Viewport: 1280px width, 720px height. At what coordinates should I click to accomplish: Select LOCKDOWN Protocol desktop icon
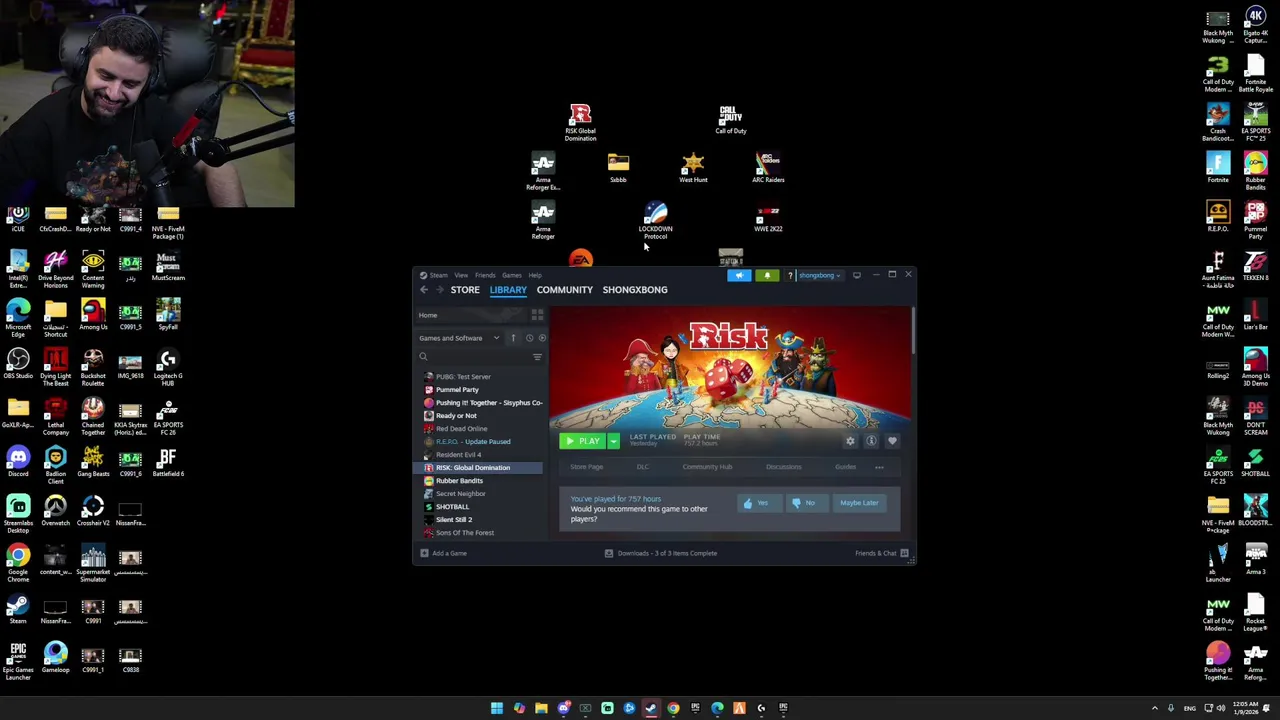[x=656, y=221]
